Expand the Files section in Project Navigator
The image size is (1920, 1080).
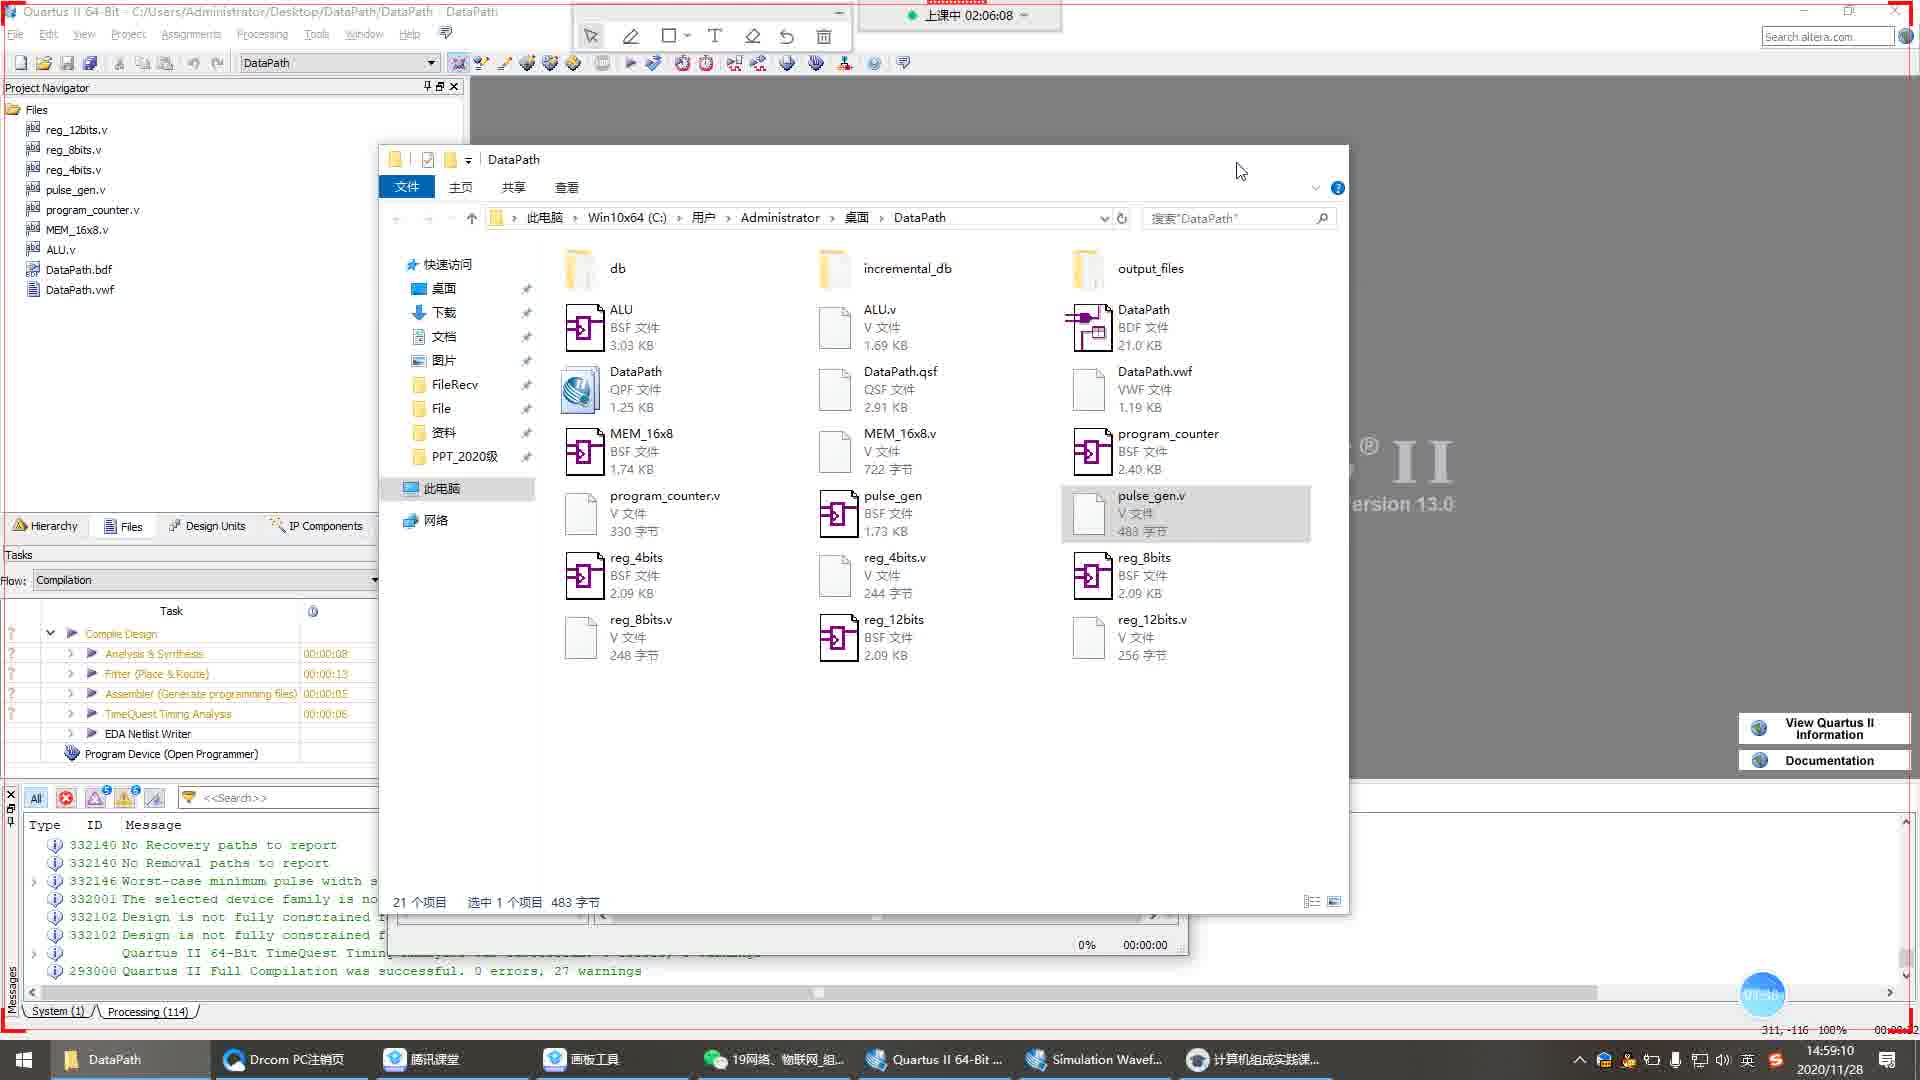pos(34,108)
